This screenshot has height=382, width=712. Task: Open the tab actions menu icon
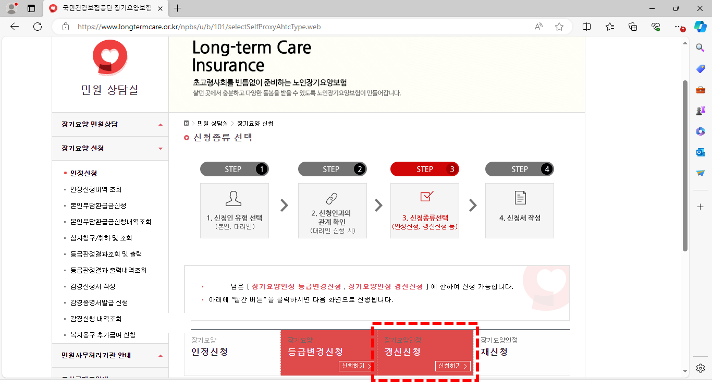coord(31,8)
